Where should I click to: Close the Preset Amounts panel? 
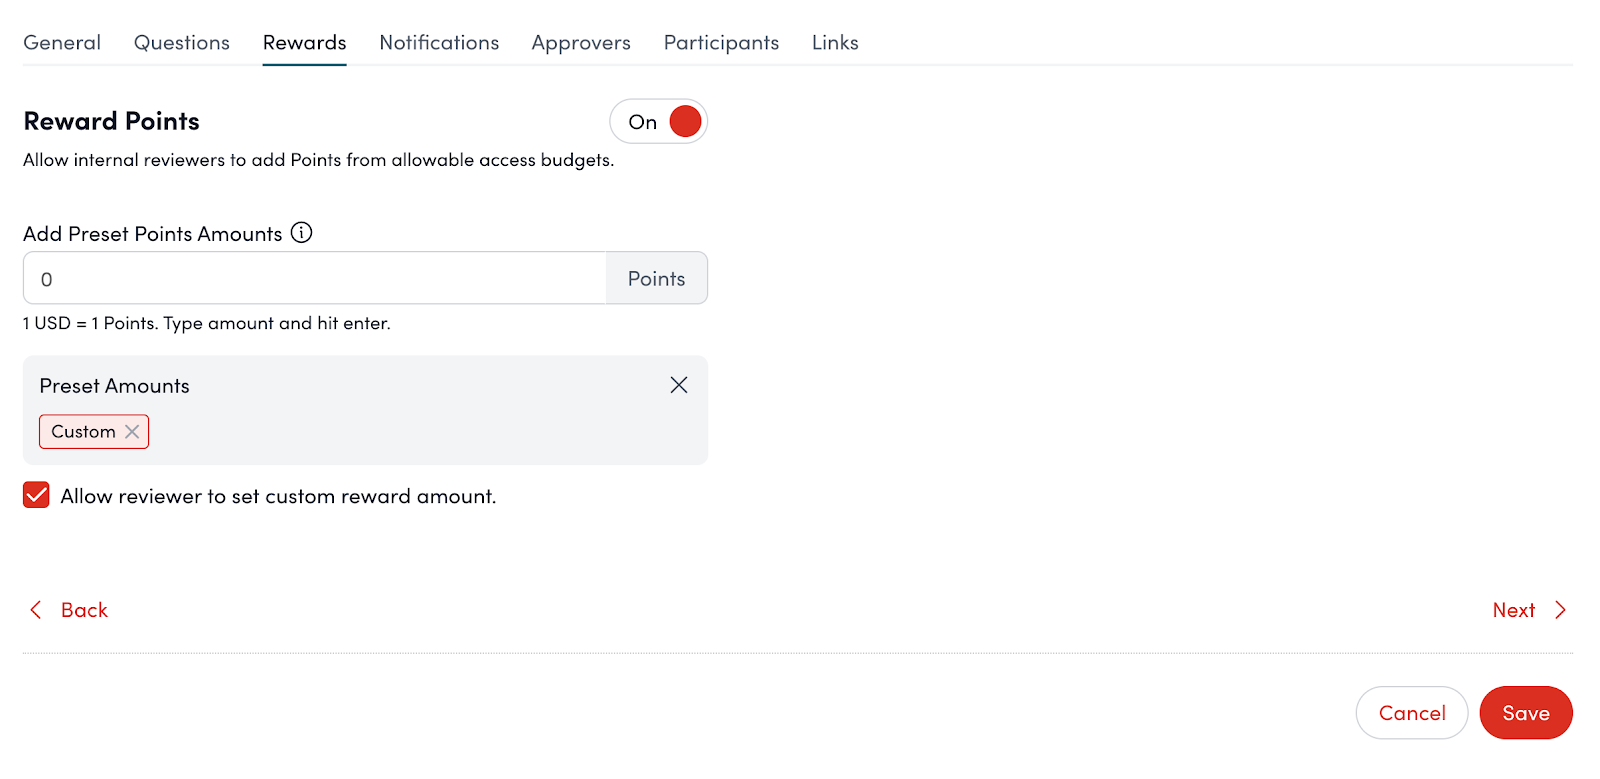[x=678, y=385]
